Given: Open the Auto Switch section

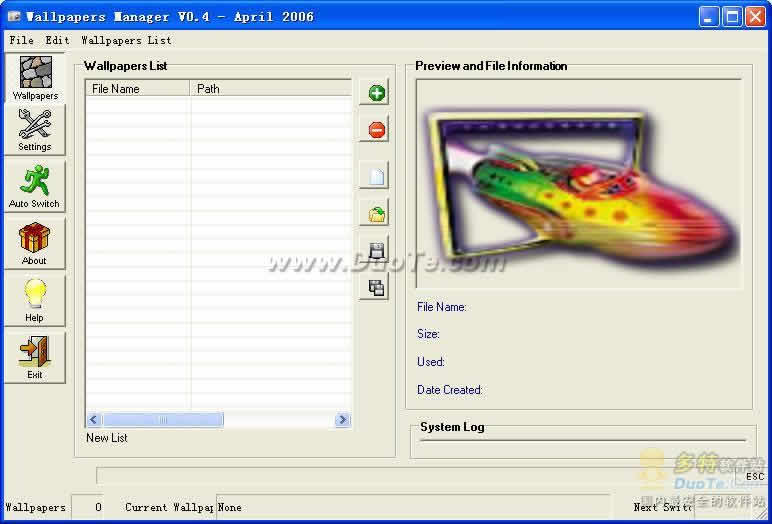Looking at the screenshot, I should coord(35,187).
